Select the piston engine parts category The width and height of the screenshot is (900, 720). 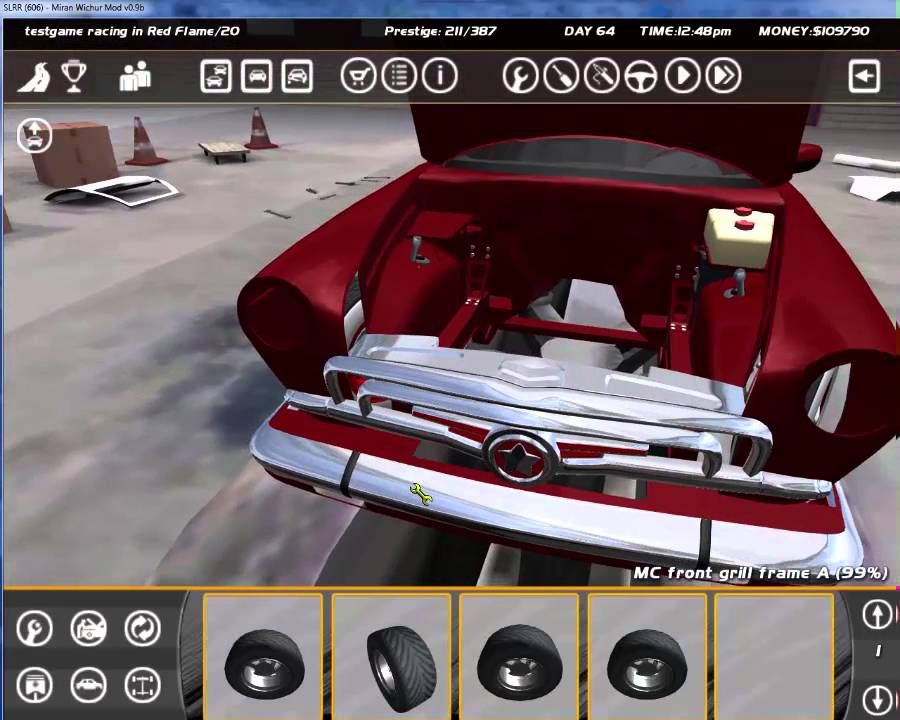(34, 684)
